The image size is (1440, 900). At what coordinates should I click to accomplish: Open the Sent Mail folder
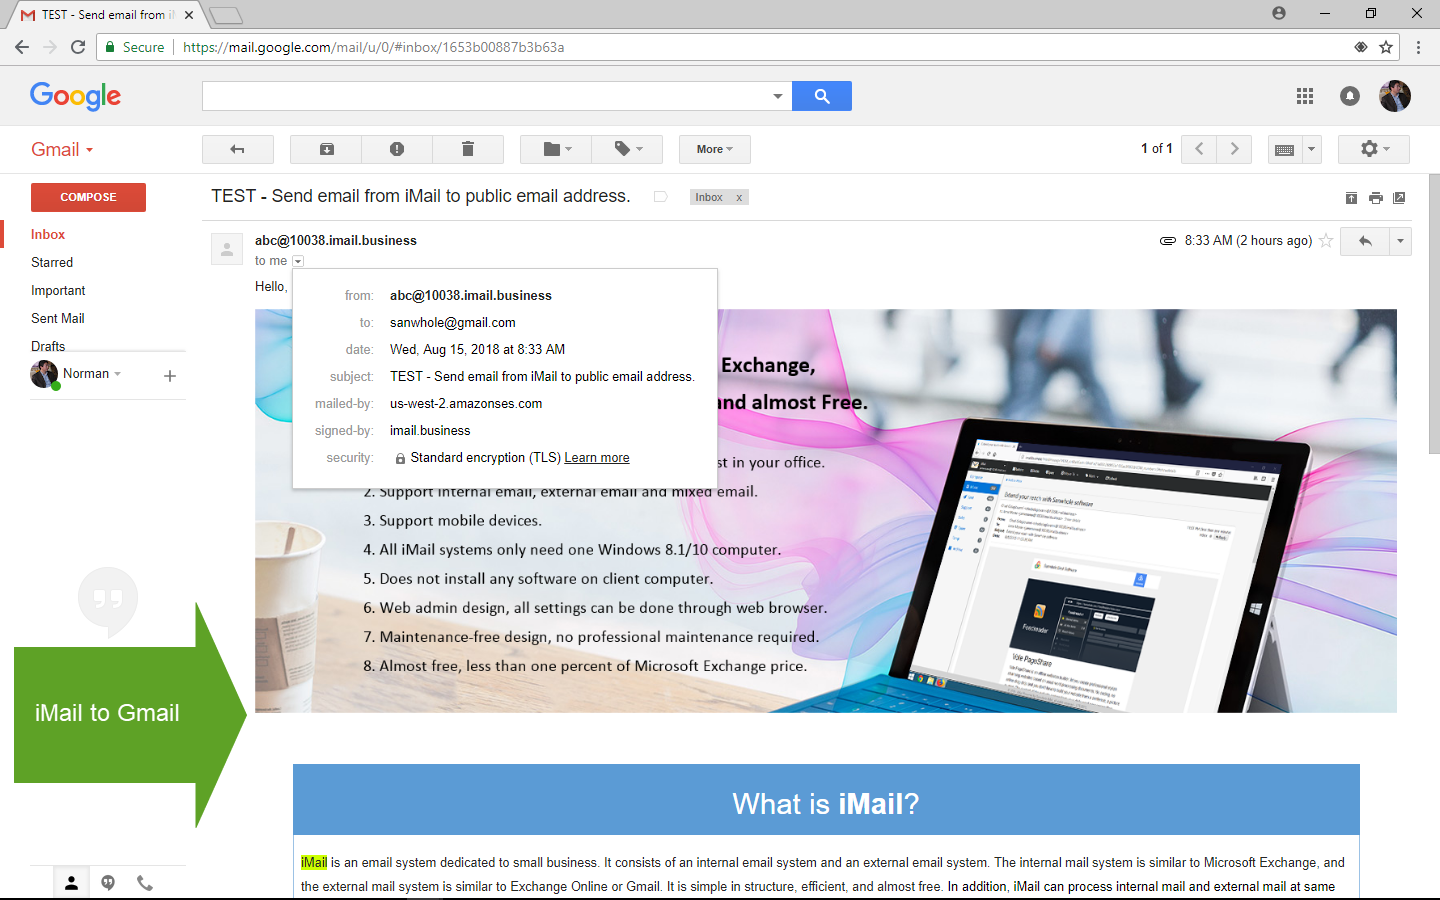click(x=58, y=318)
